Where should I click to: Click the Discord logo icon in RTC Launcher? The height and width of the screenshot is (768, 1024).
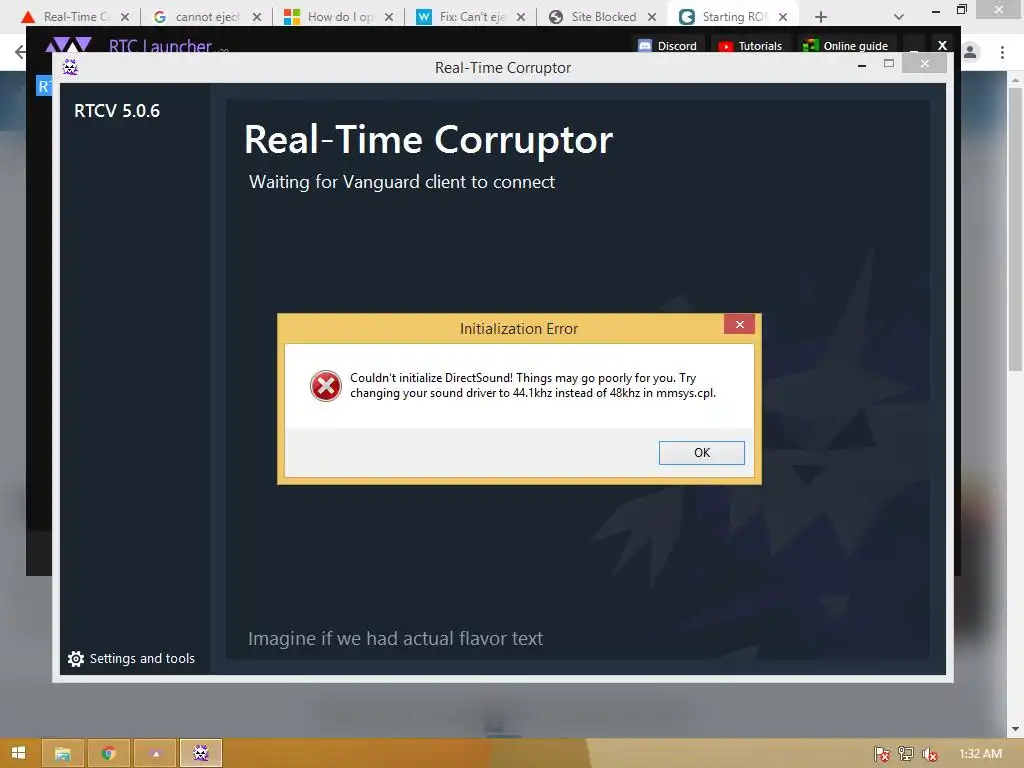point(645,46)
